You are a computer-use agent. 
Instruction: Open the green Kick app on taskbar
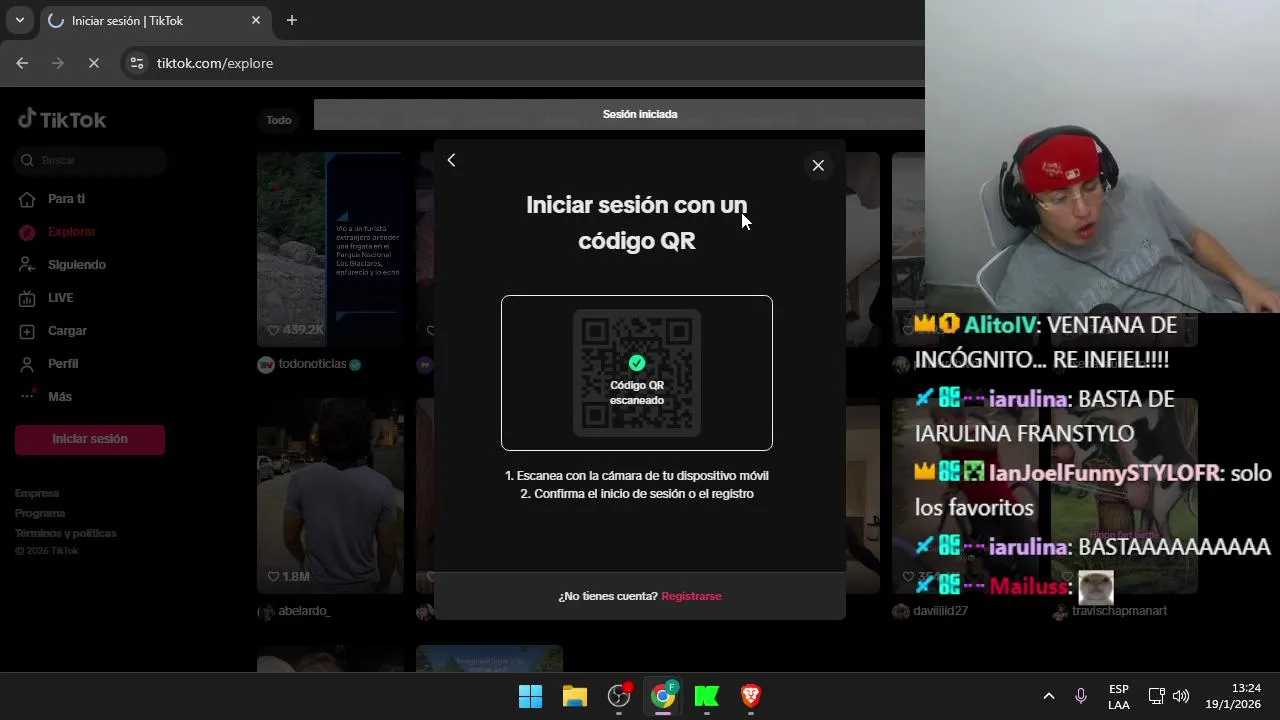pyautogui.click(x=707, y=696)
